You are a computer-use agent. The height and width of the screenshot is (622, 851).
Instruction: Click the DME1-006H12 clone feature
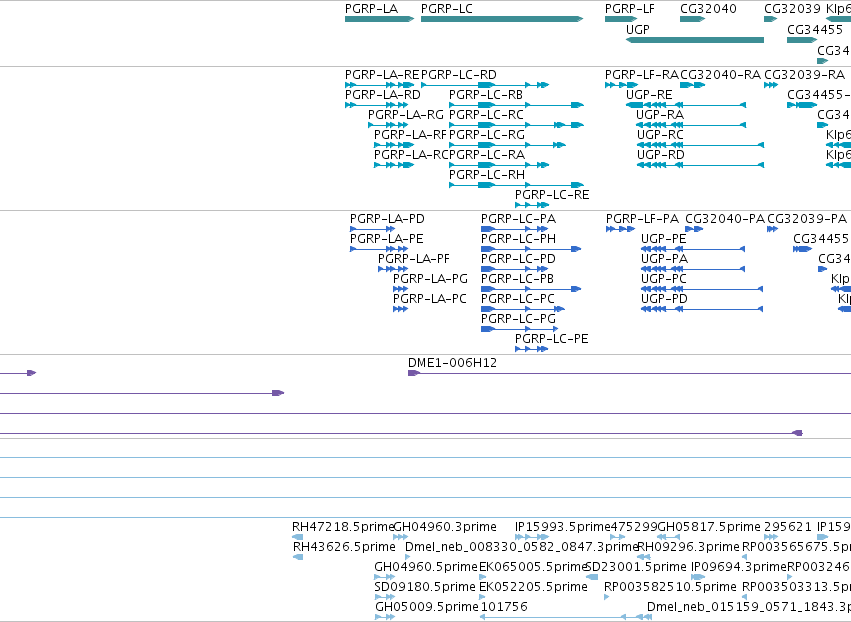(x=630, y=373)
